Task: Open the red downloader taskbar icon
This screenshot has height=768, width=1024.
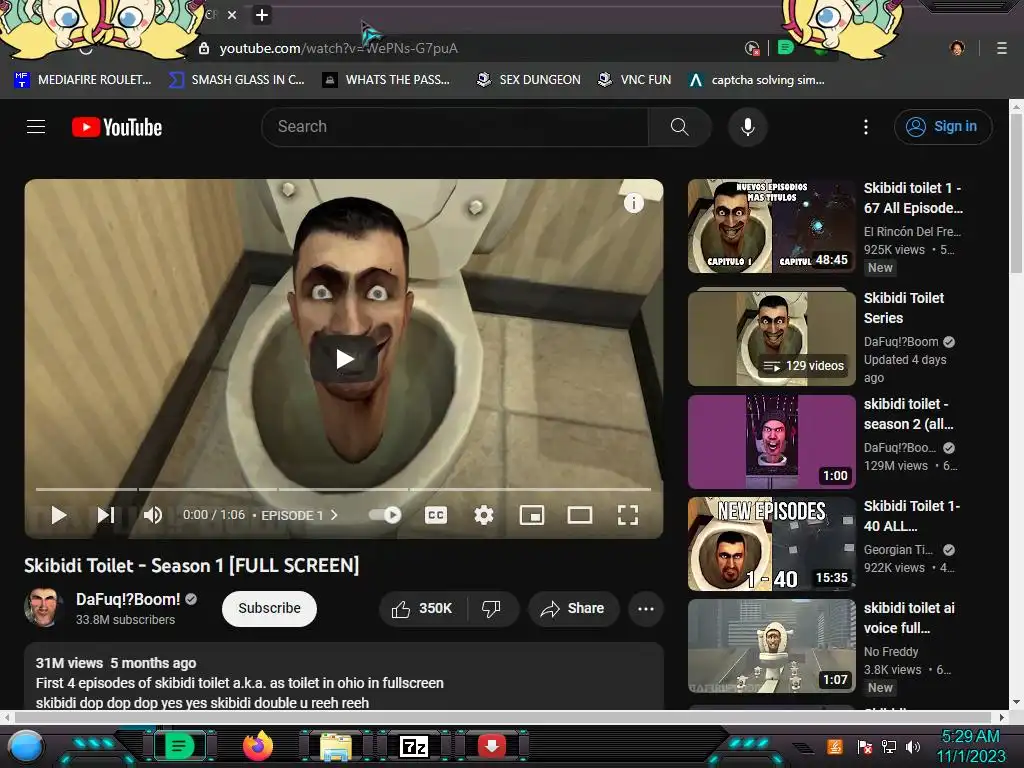Action: coord(492,746)
